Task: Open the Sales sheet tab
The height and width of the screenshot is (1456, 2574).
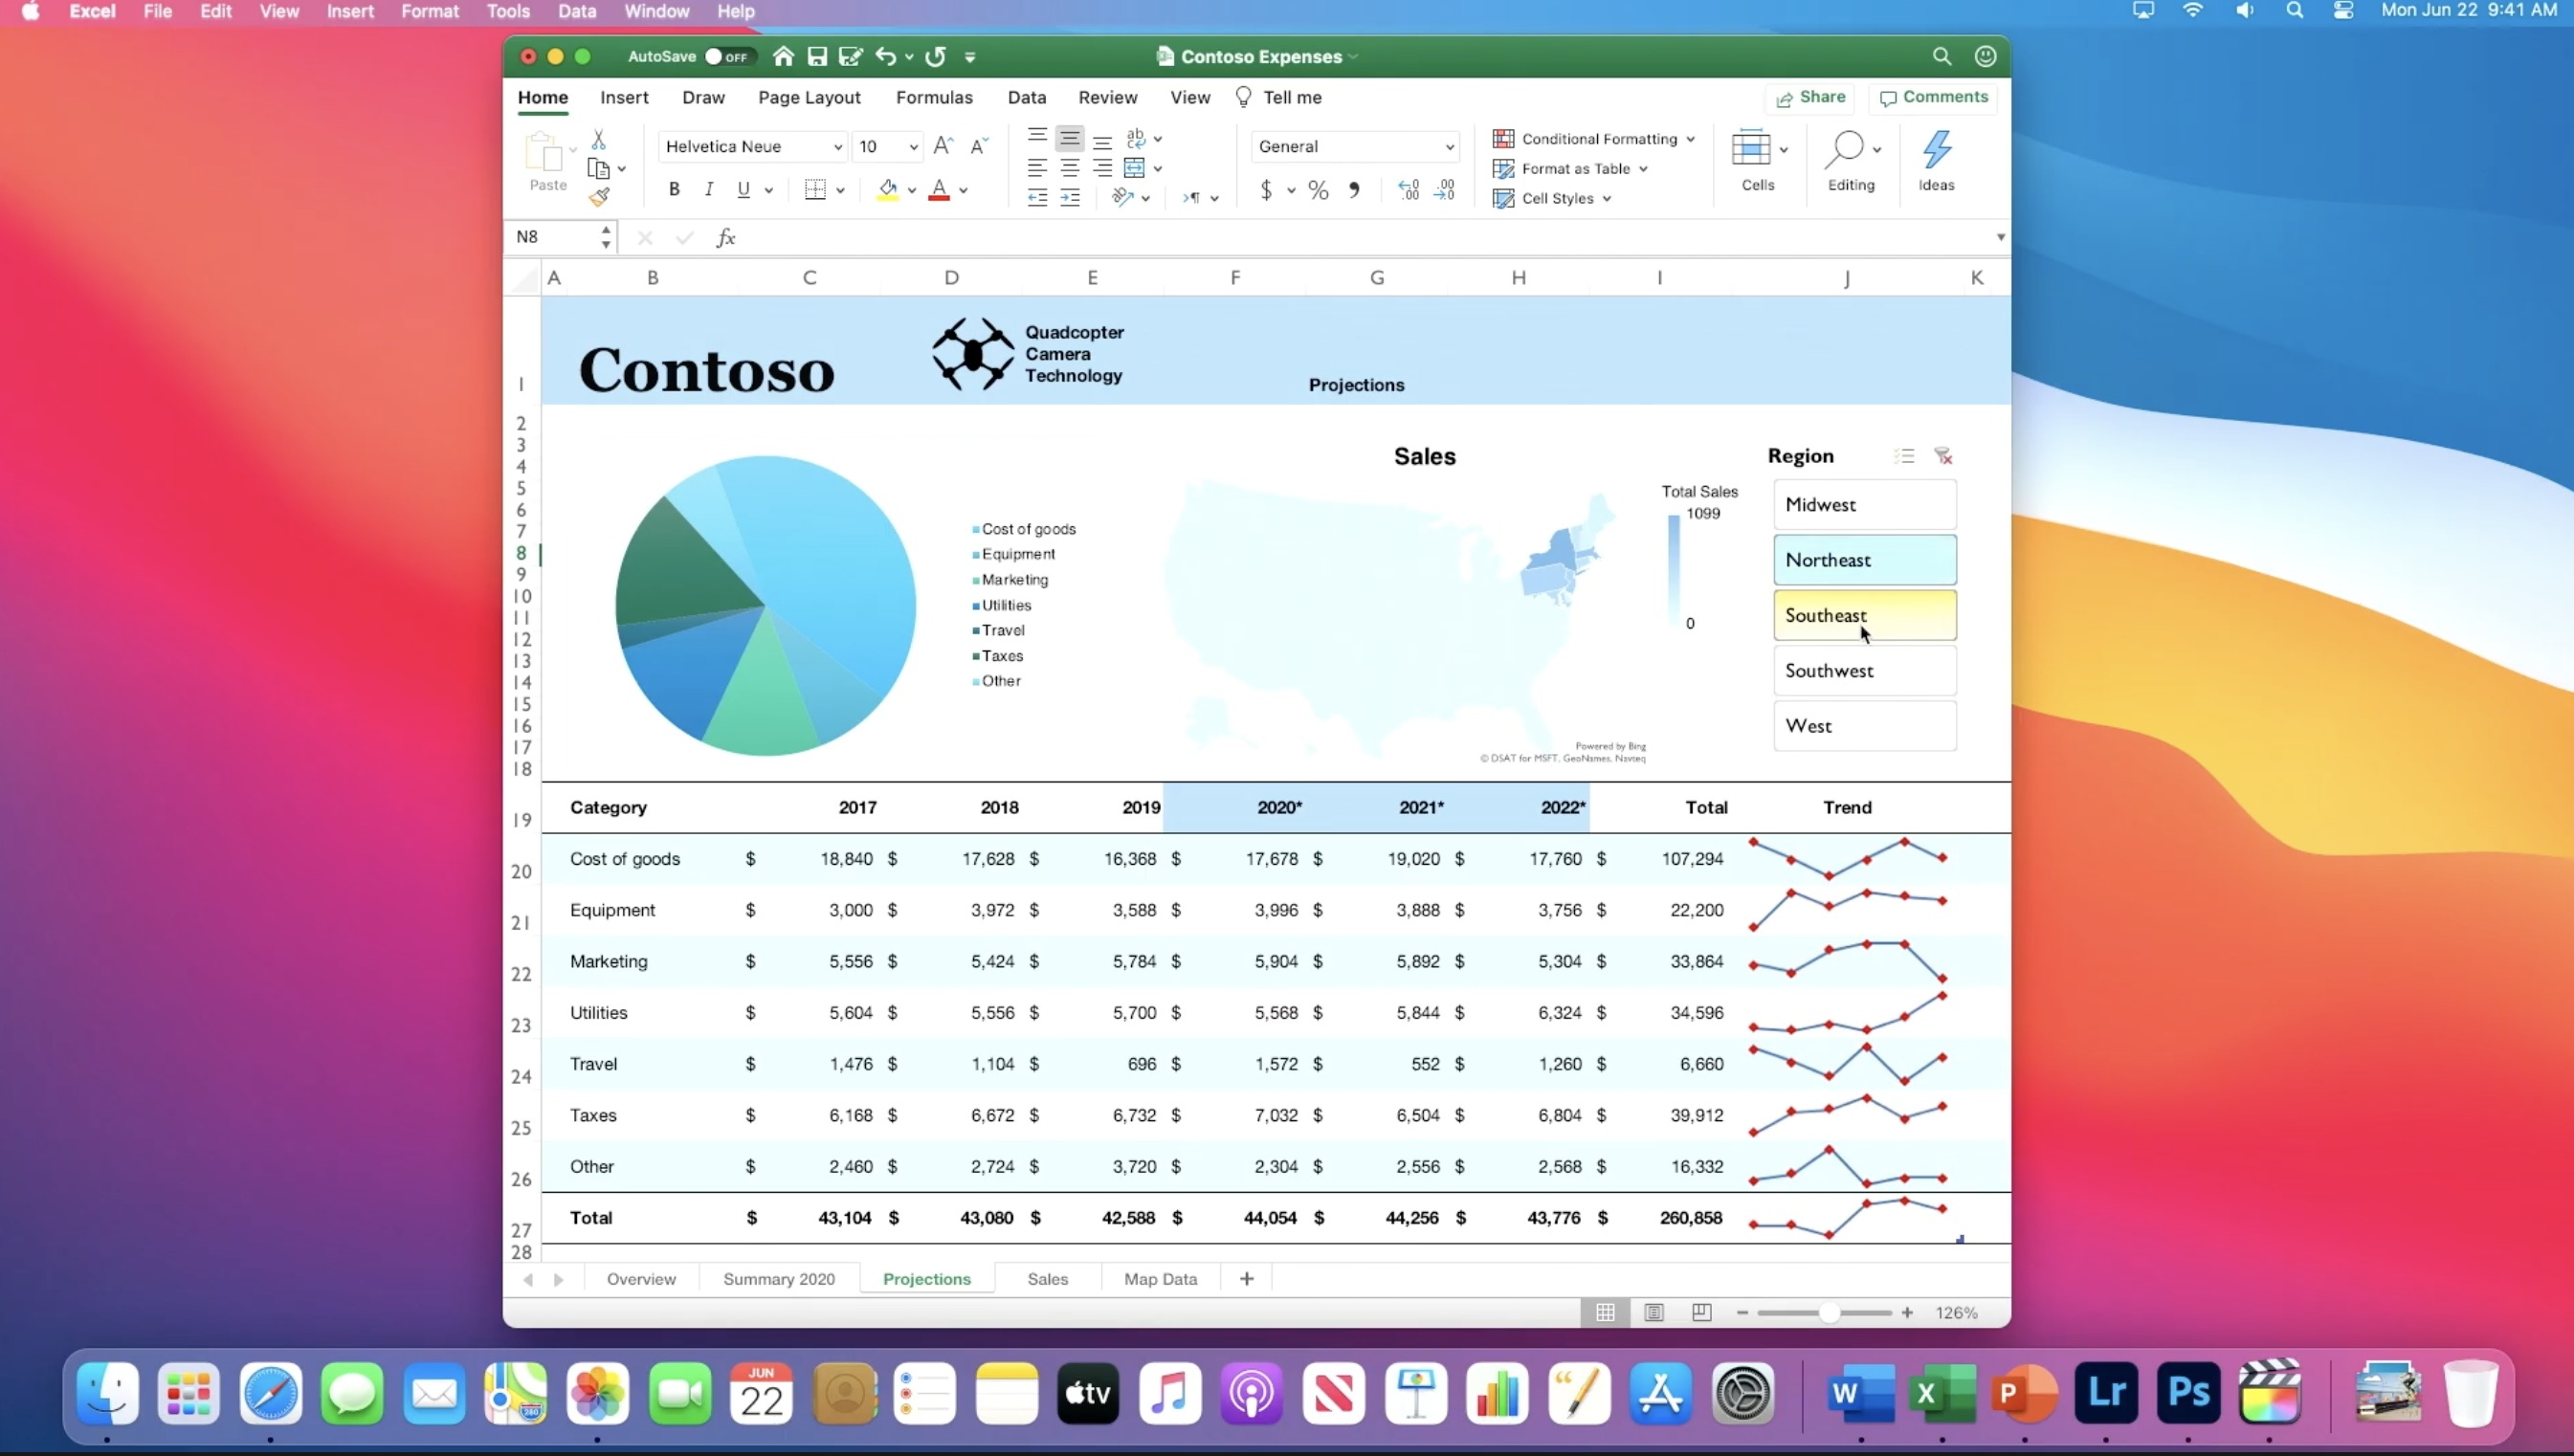Action: (1047, 1279)
